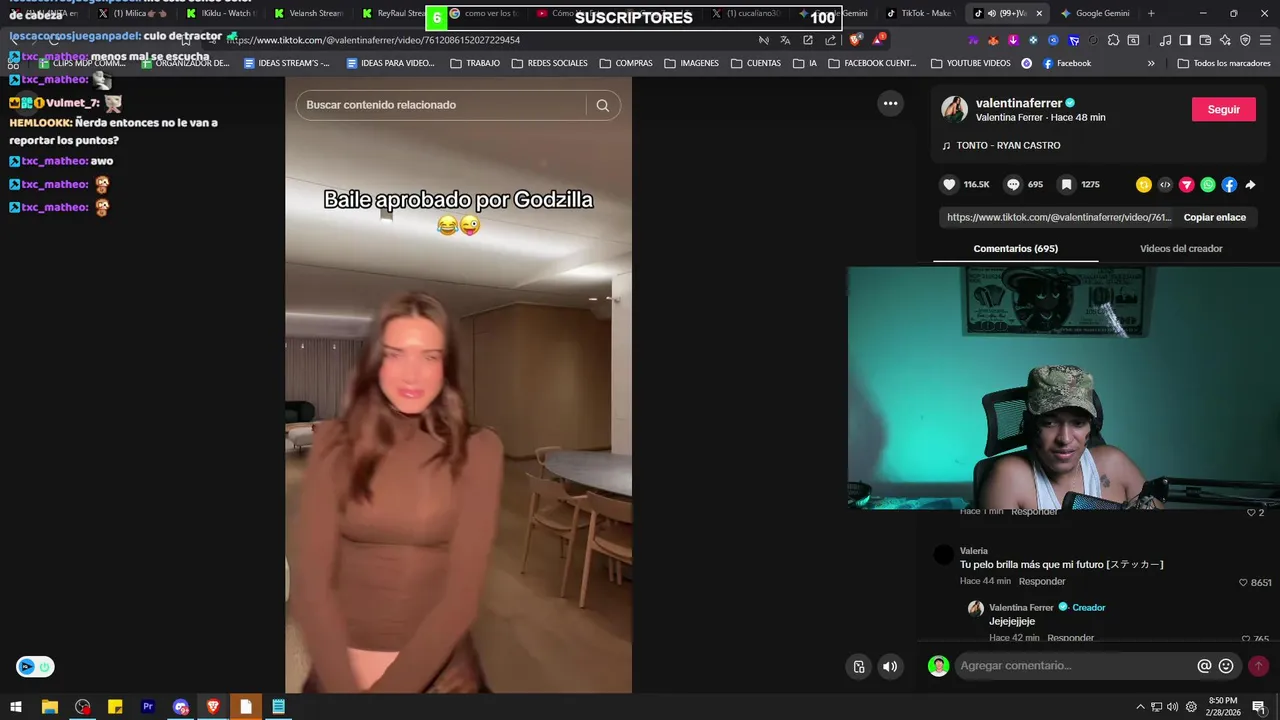Open the translate page icon in address bar
Screen dimensions: 1280x720
coord(785,40)
